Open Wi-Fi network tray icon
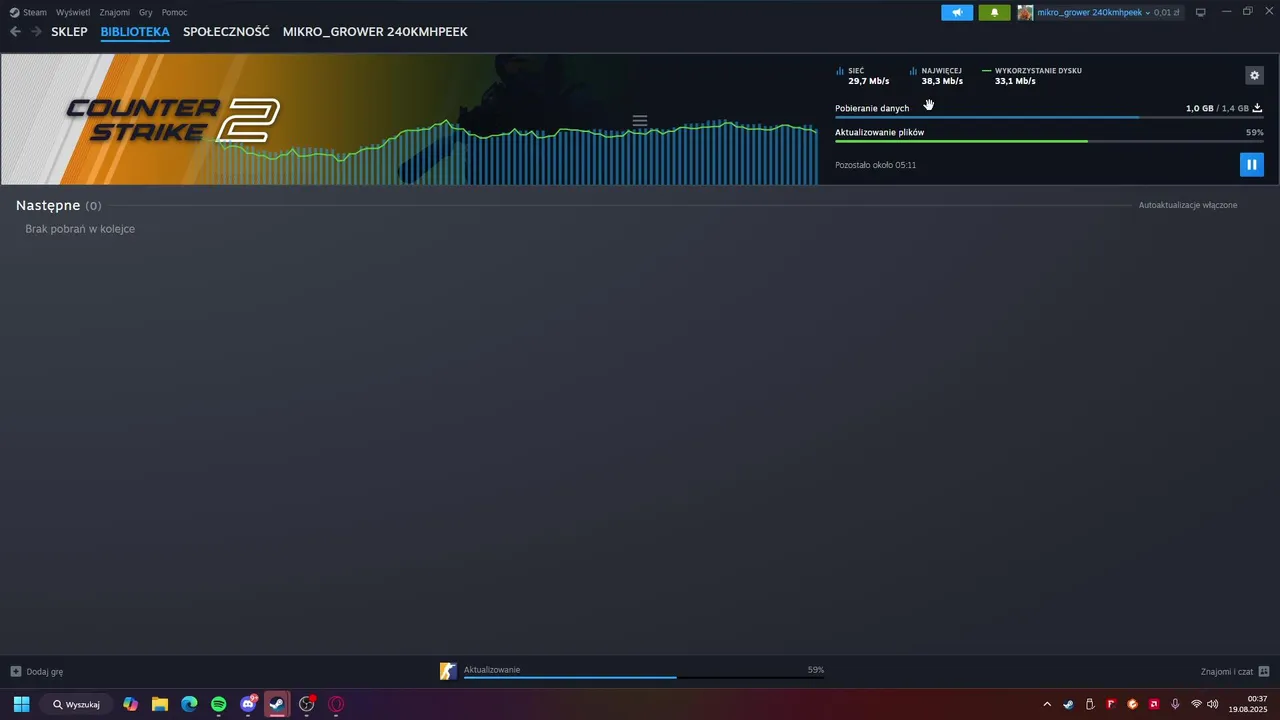The image size is (1280, 720). pyautogui.click(x=1196, y=704)
